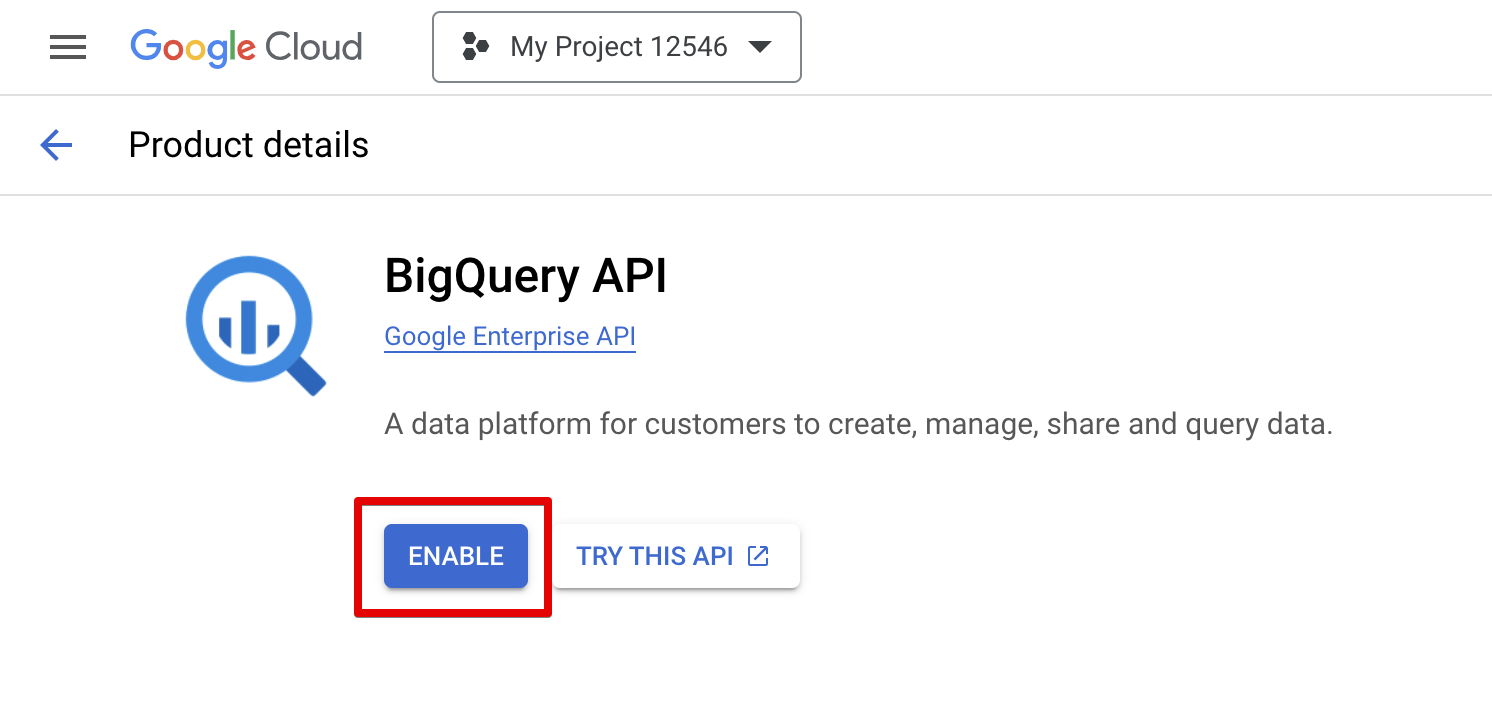Click the Google Cloud logo

[x=245, y=46]
